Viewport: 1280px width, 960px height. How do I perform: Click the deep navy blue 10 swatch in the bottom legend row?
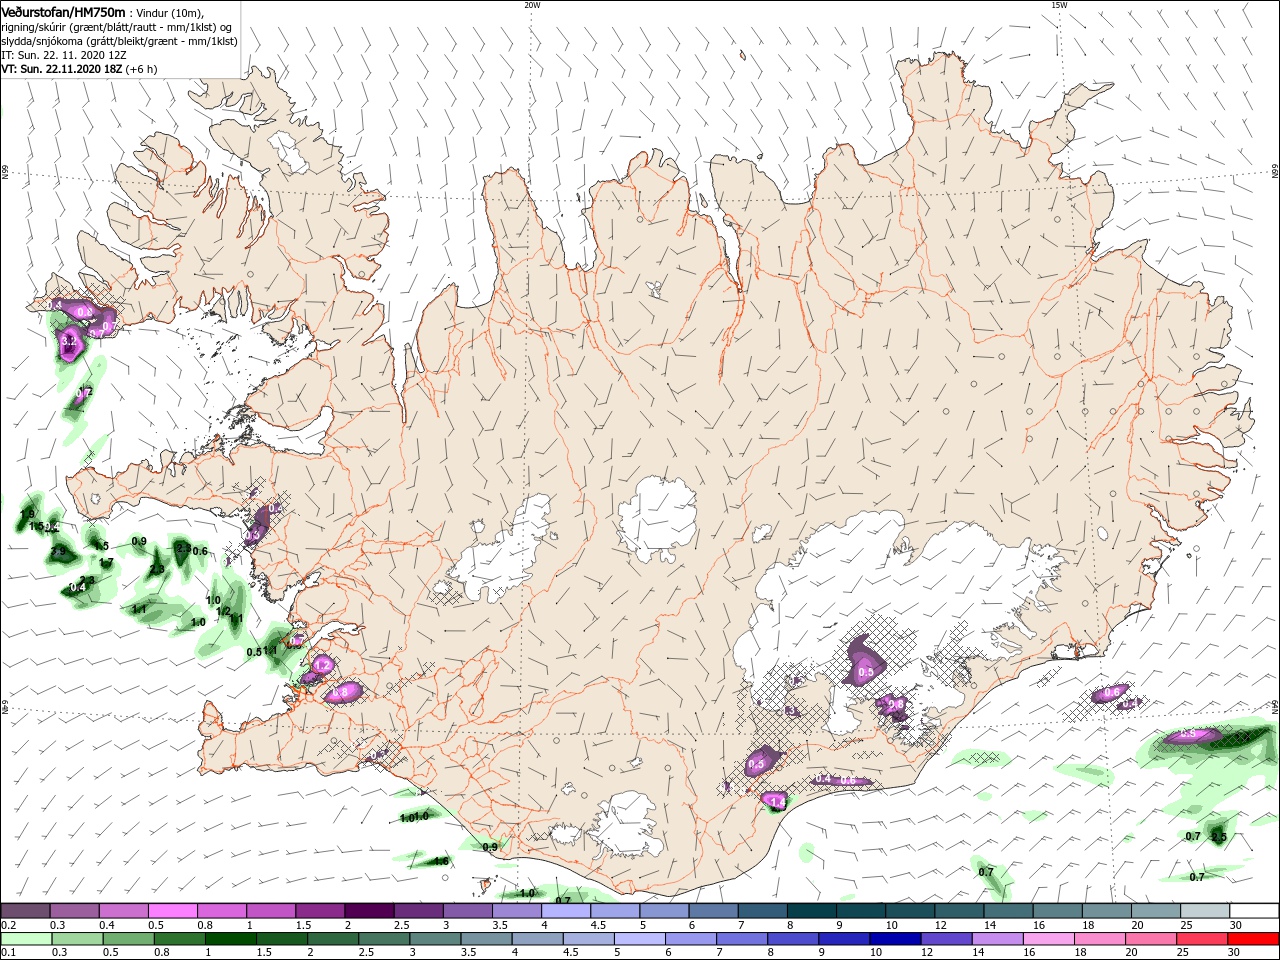894,939
